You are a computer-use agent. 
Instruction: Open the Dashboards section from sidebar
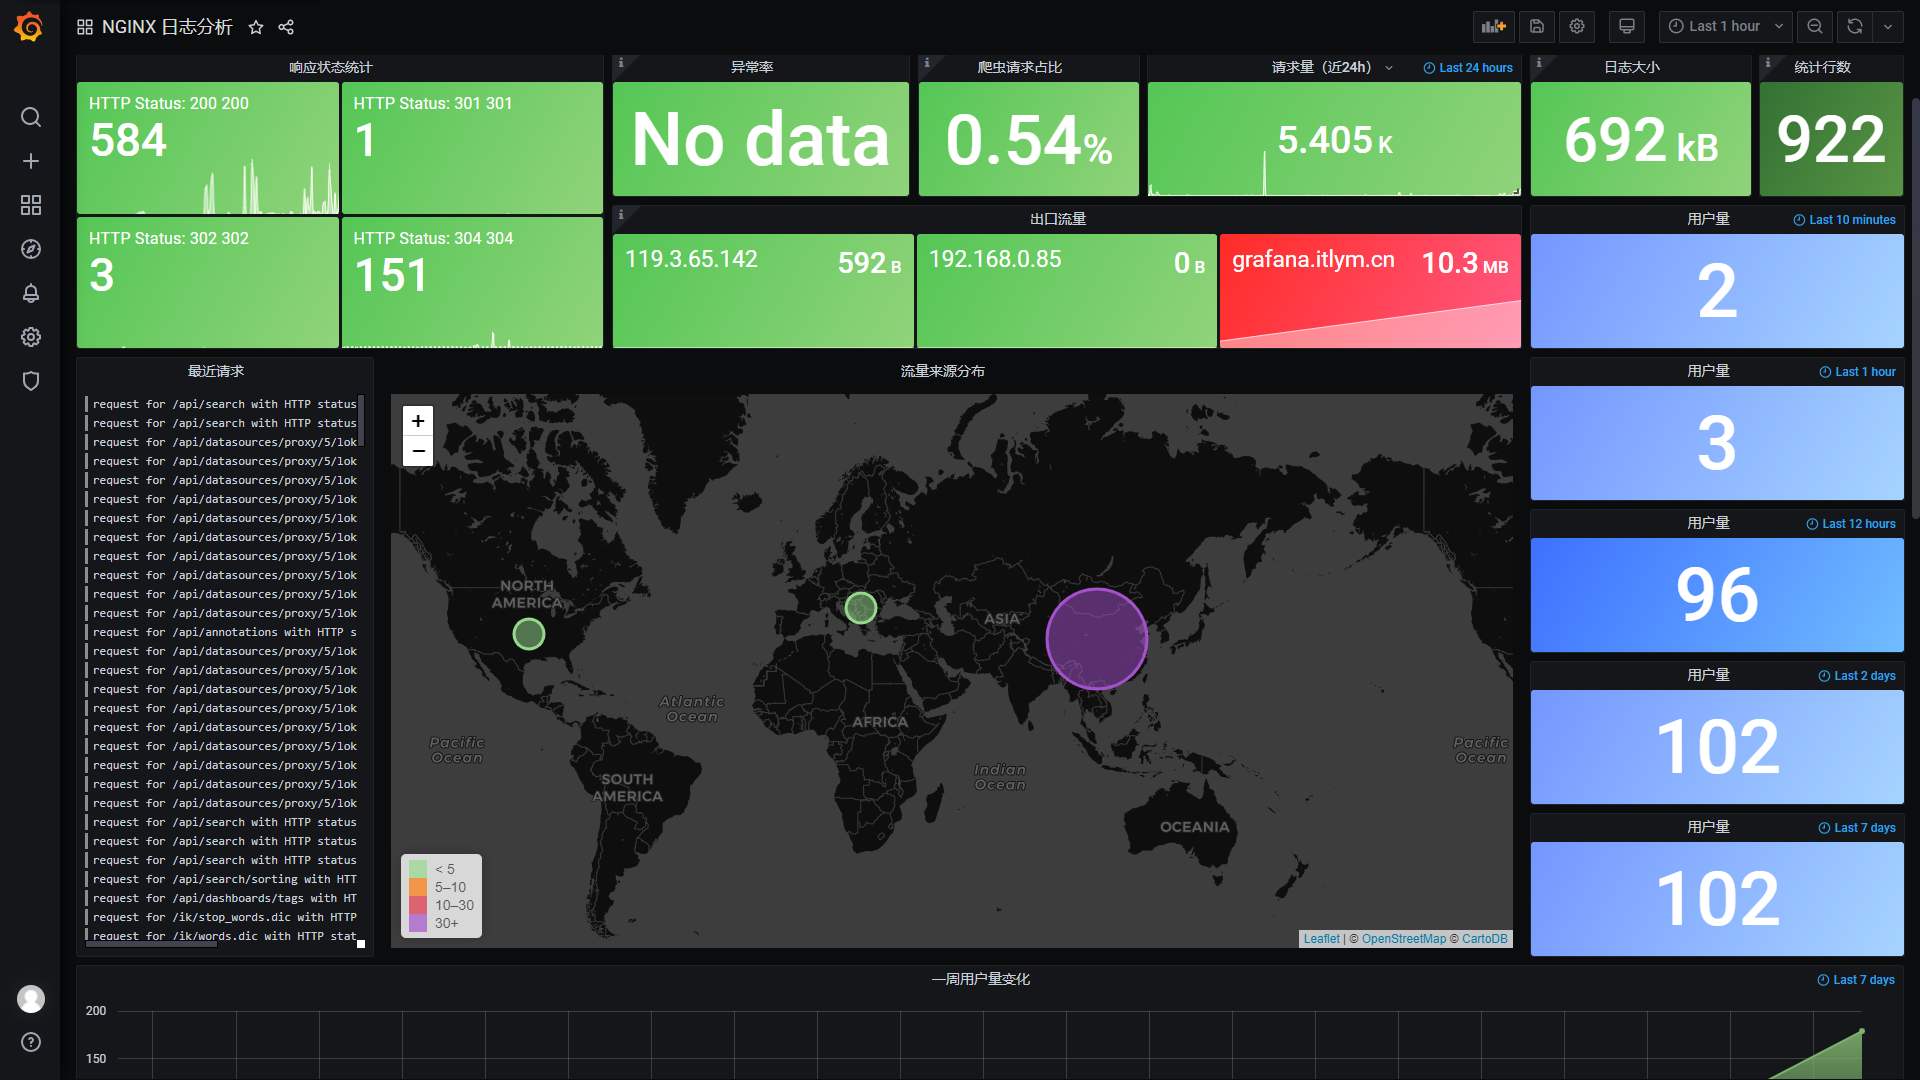(x=30, y=205)
